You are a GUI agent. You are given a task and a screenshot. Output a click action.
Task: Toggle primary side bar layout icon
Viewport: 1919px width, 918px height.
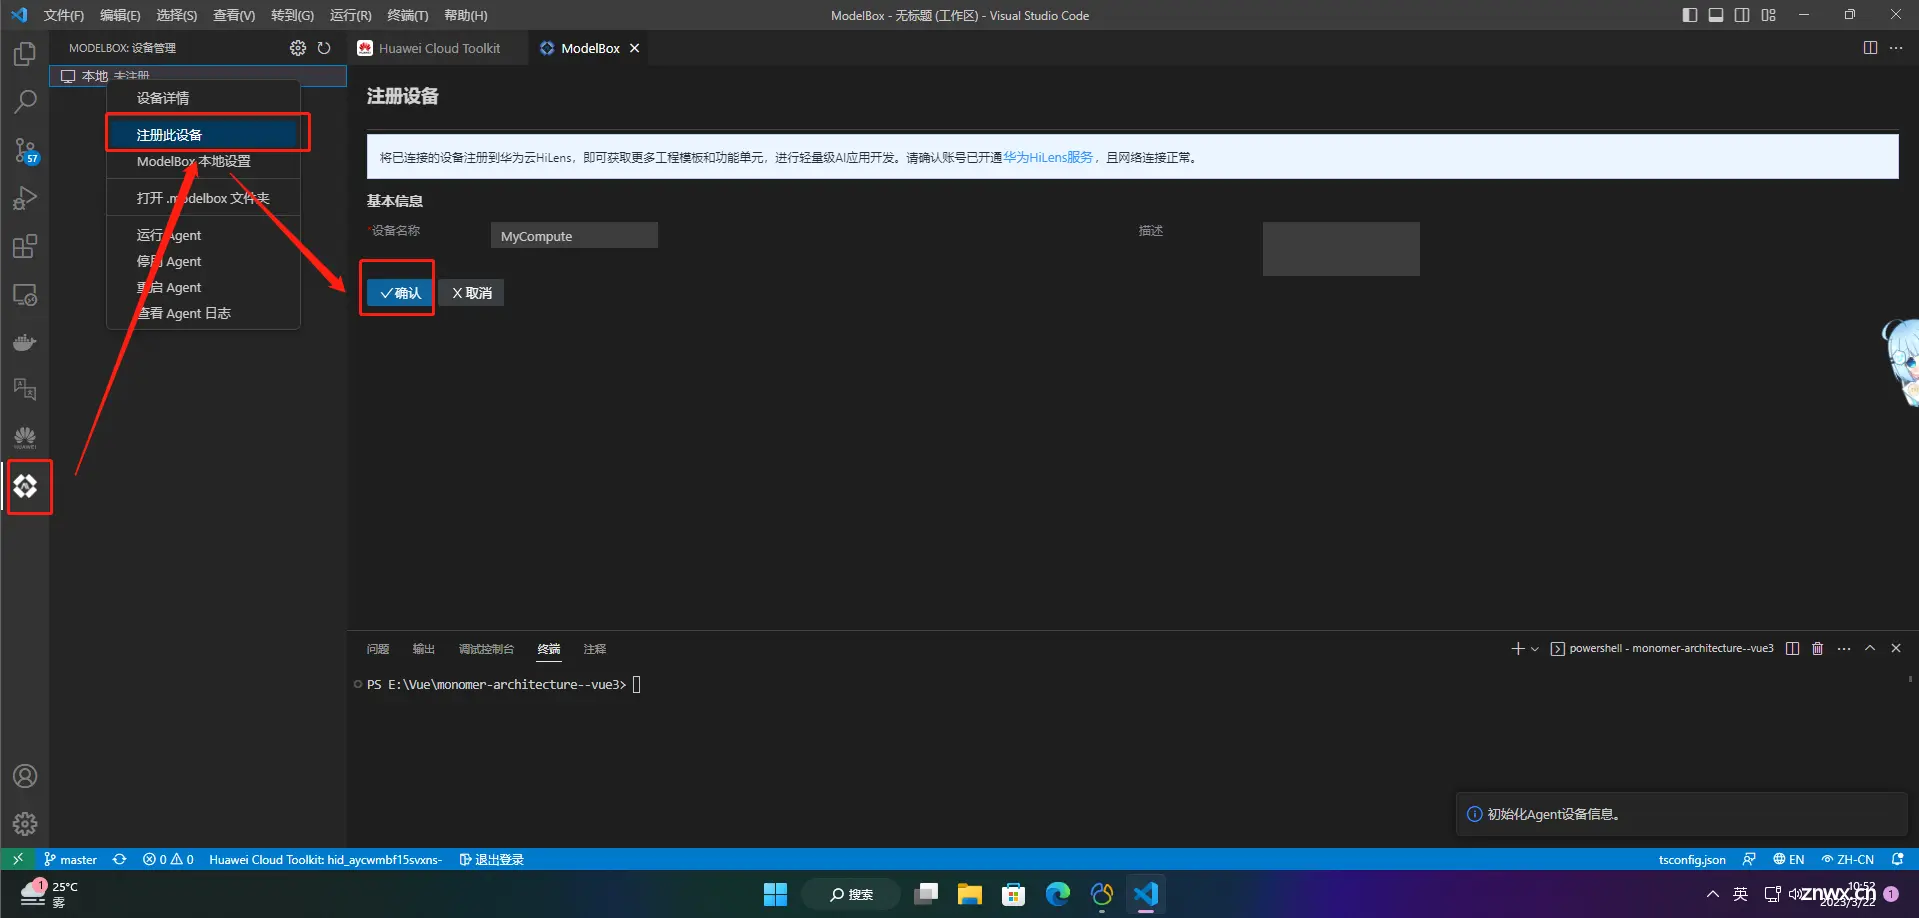[x=1690, y=15]
